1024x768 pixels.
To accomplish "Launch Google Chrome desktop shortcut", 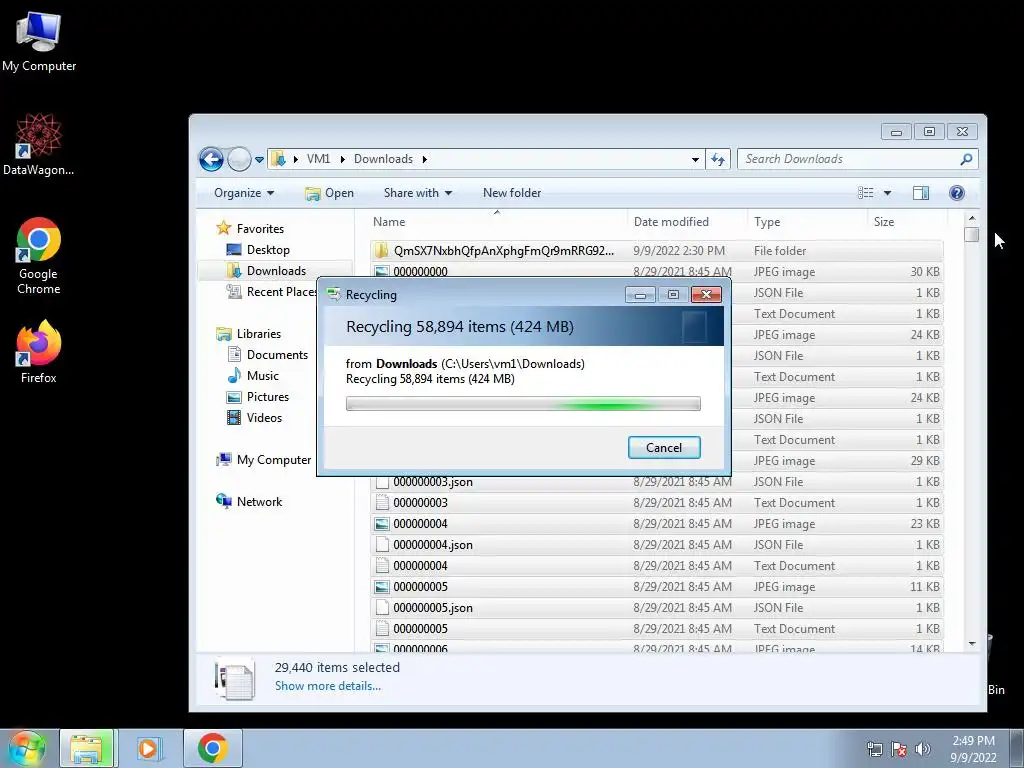I will [x=39, y=255].
